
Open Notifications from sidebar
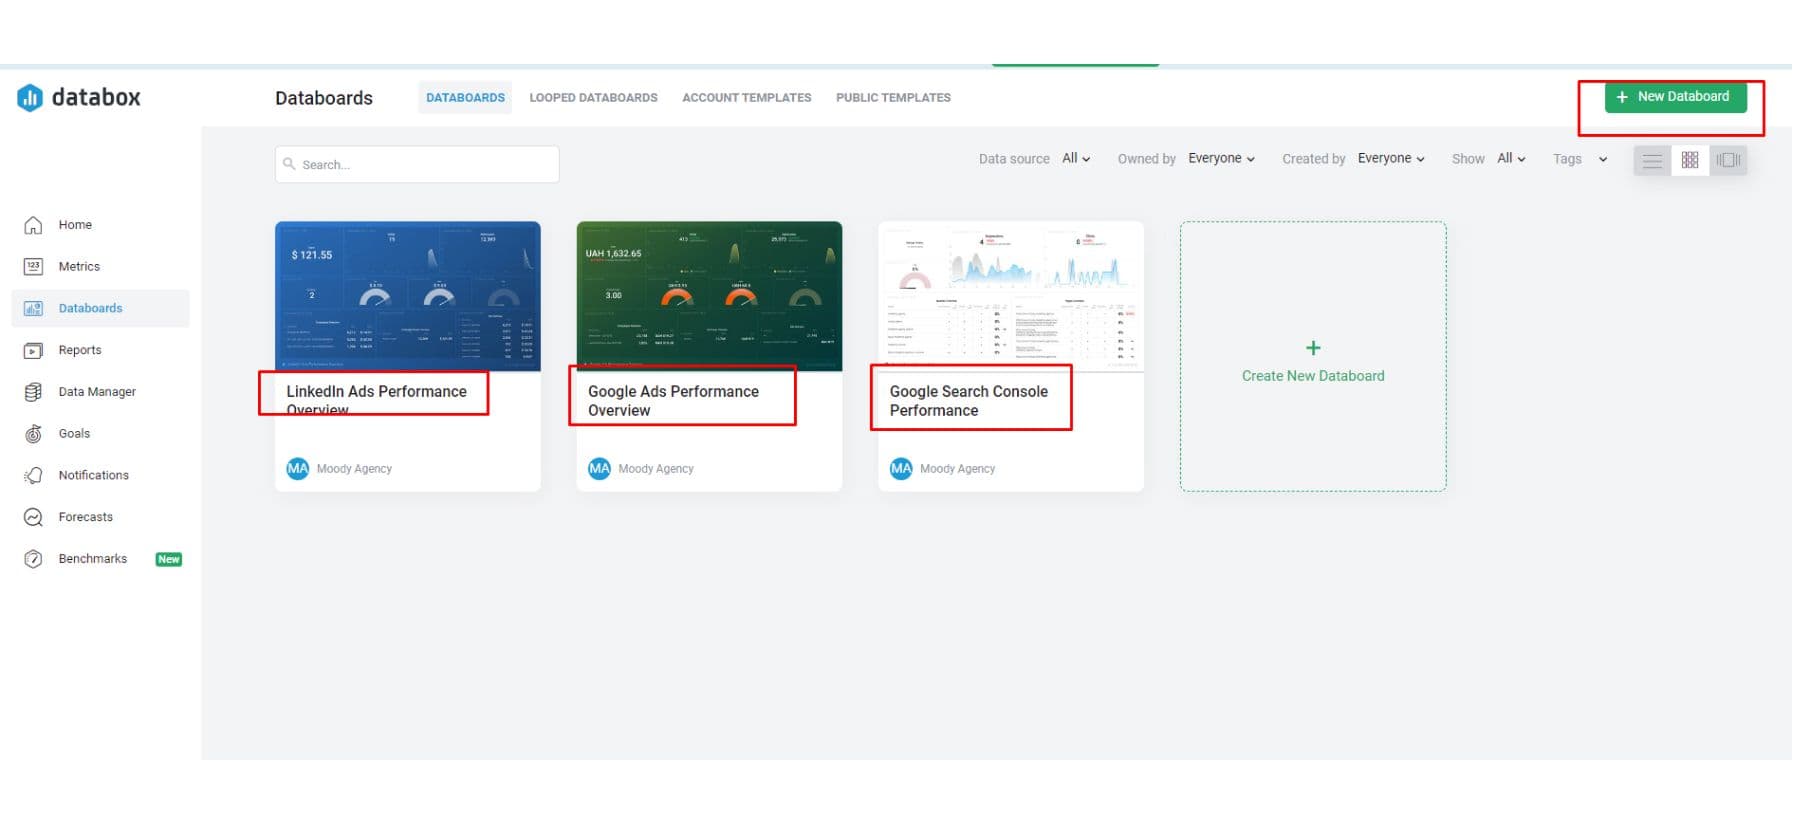pyautogui.click(x=93, y=475)
